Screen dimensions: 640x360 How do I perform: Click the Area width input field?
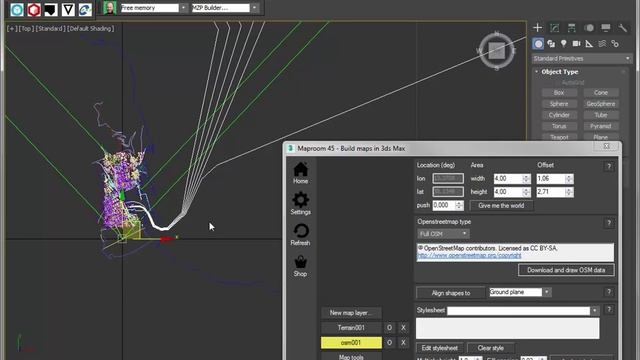(x=508, y=179)
